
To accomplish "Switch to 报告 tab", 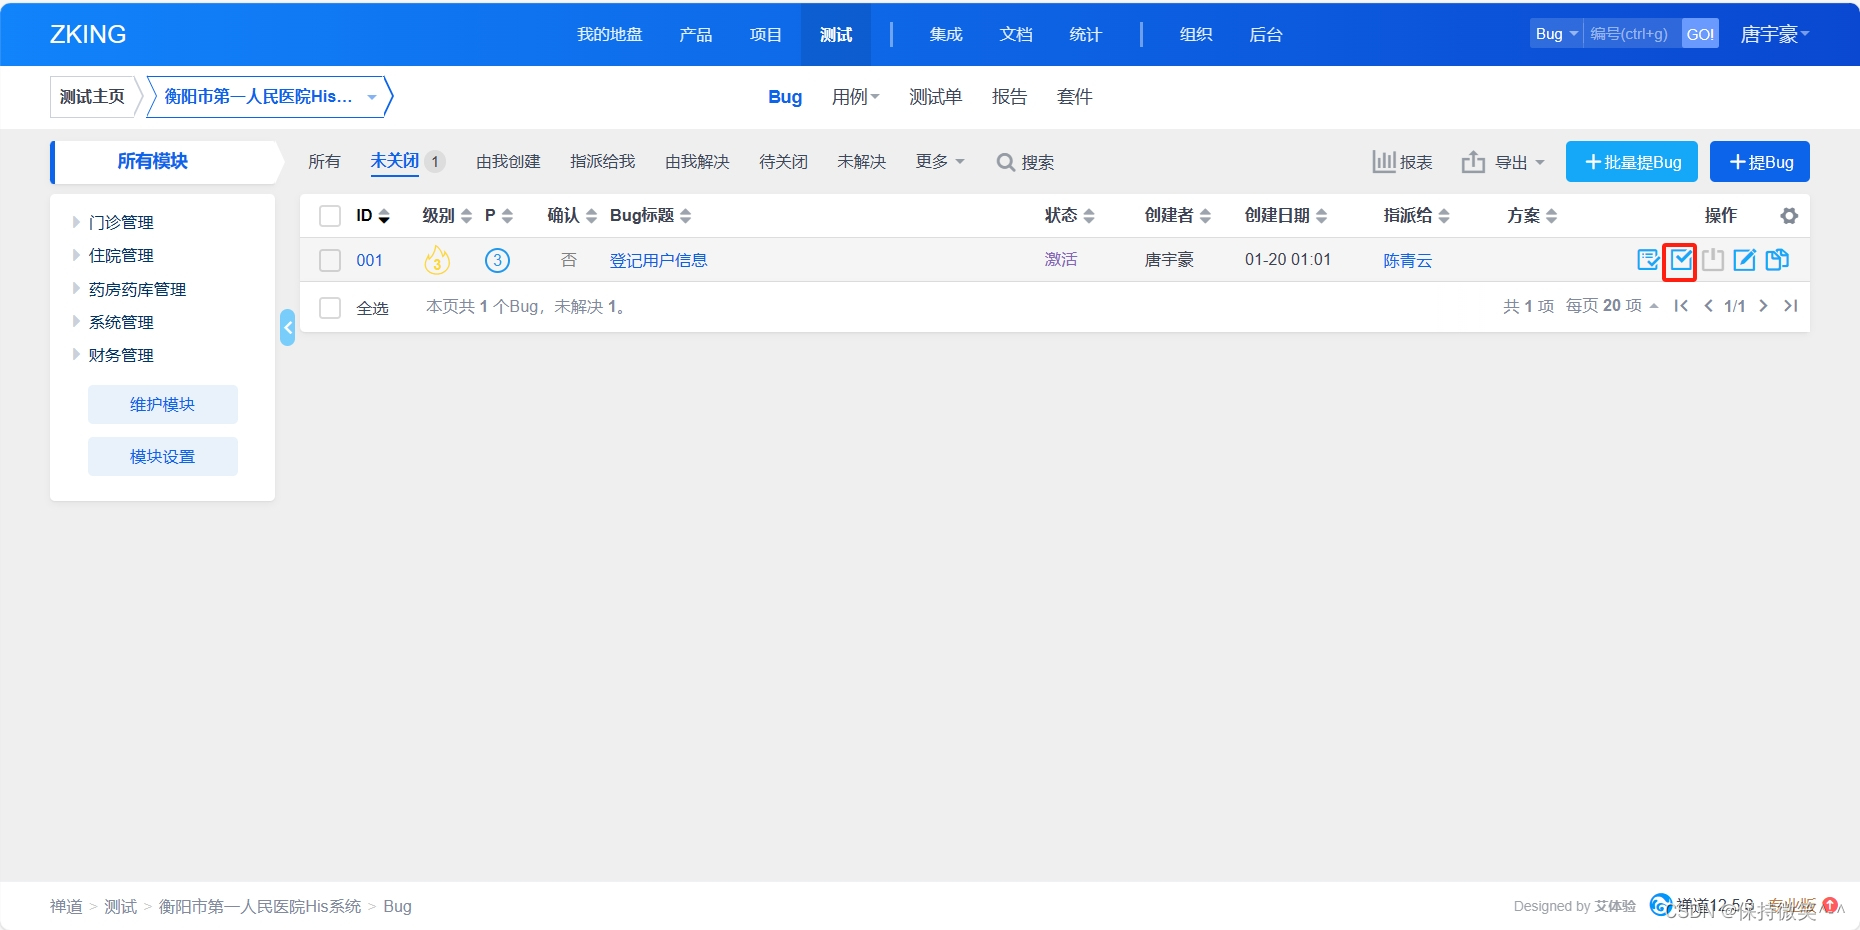I will (1010, 97).
